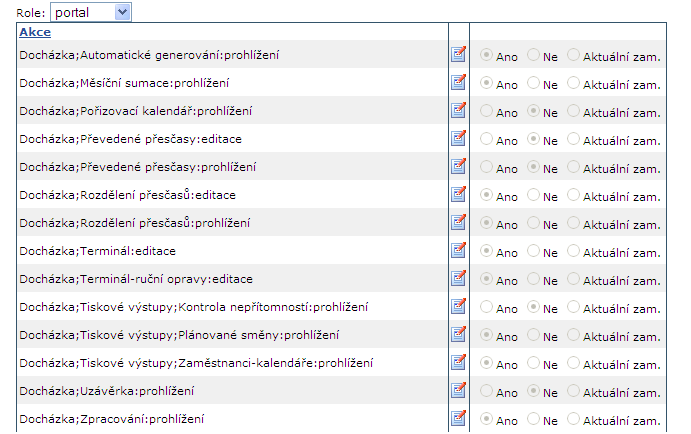Select Ne for Měsíční sumace:prohlížení

click(x=533, y=82)
